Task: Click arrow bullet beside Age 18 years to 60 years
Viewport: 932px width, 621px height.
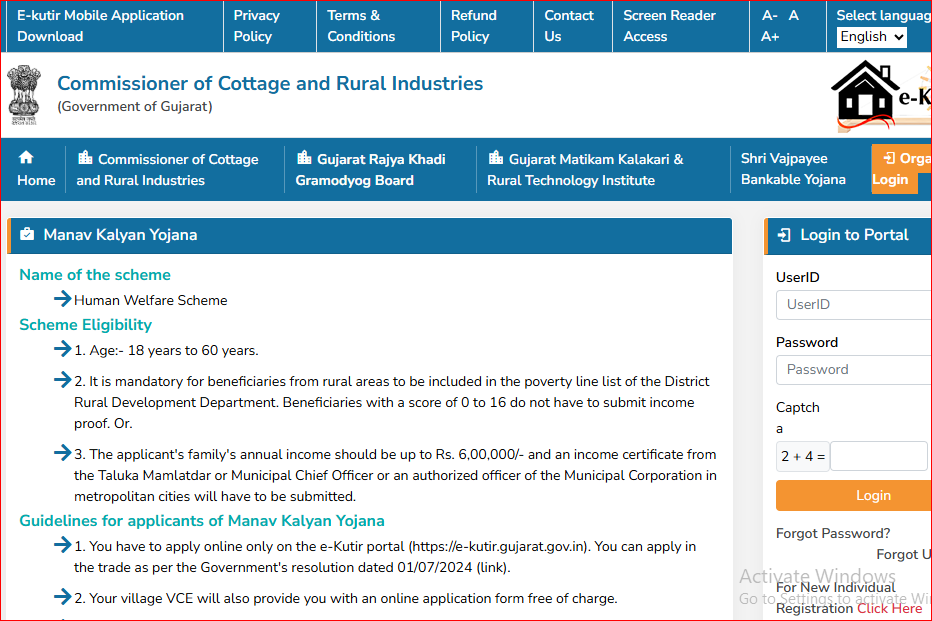Action: (62, 349)
